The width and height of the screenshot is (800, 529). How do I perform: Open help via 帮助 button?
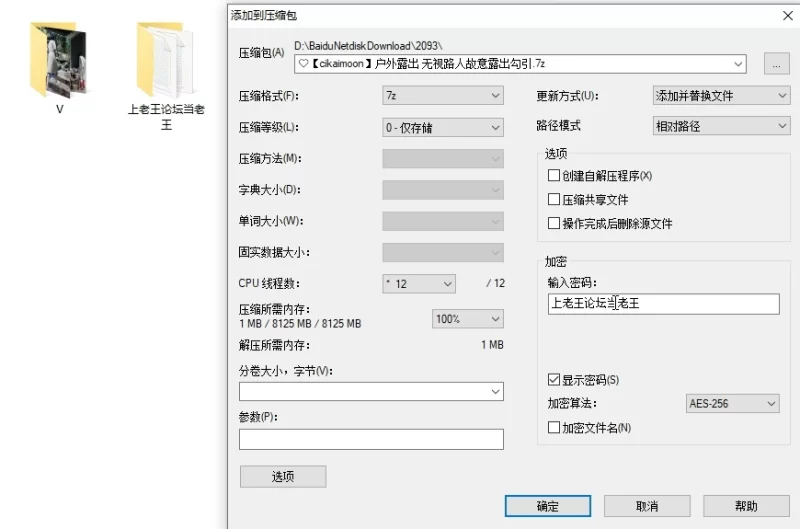746,506
